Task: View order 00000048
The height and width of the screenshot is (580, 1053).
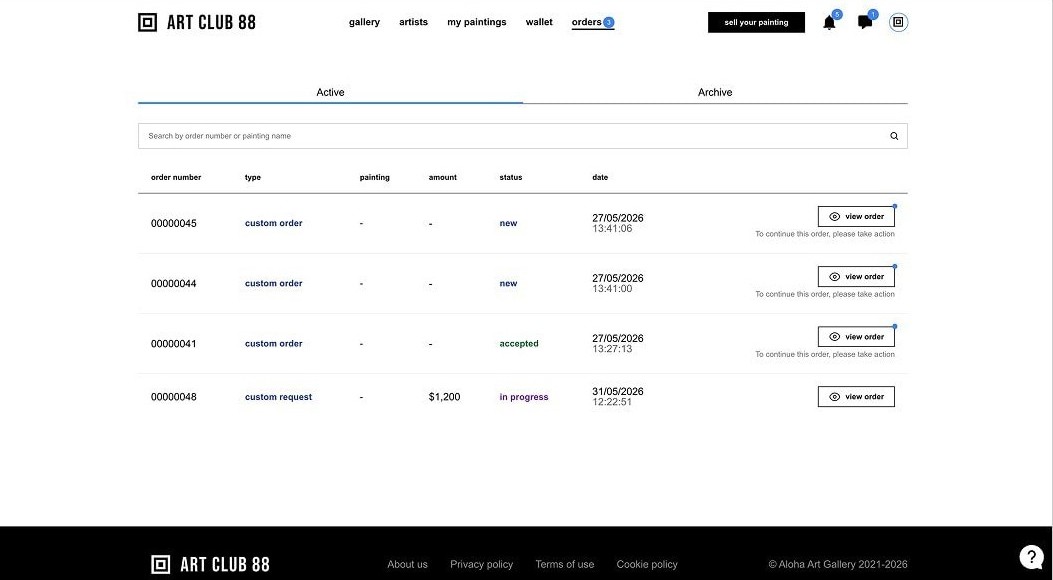Action: pyautogui.click(x=856, y=397)
